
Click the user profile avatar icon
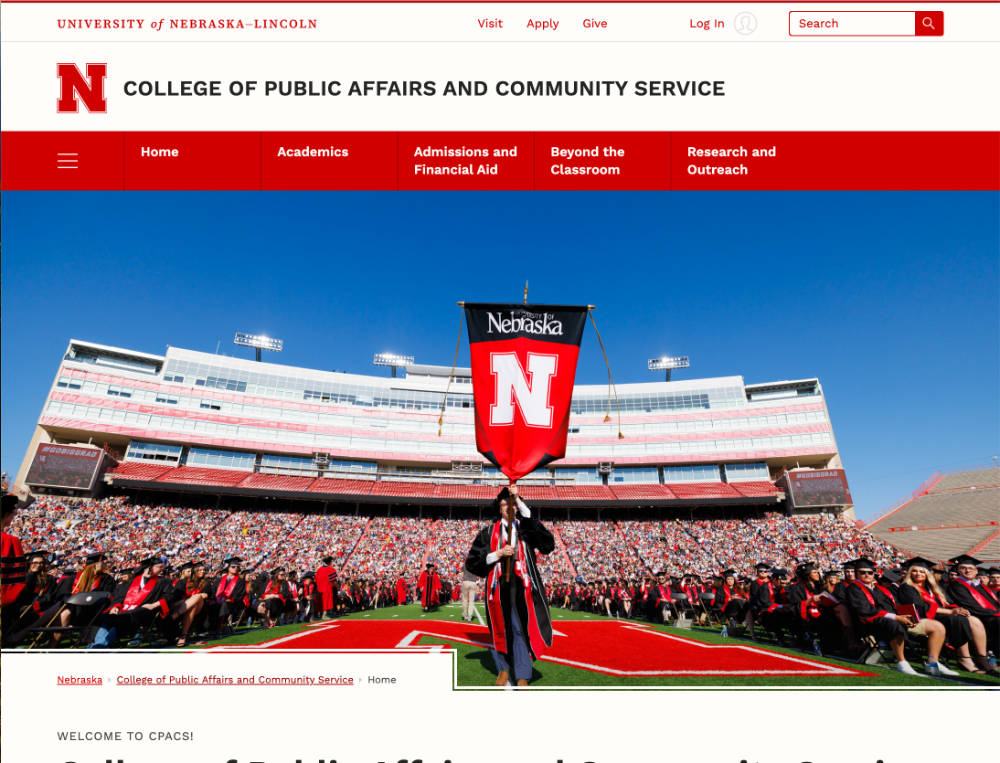click(745, 24)
